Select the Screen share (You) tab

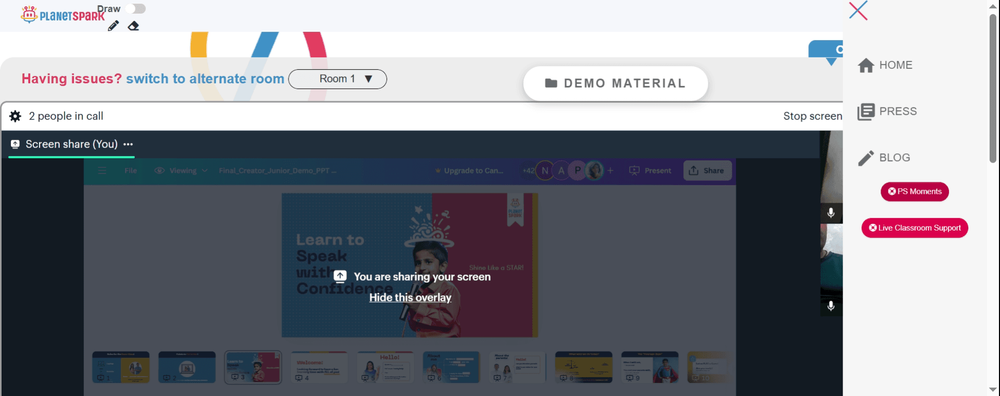(71, 145)
